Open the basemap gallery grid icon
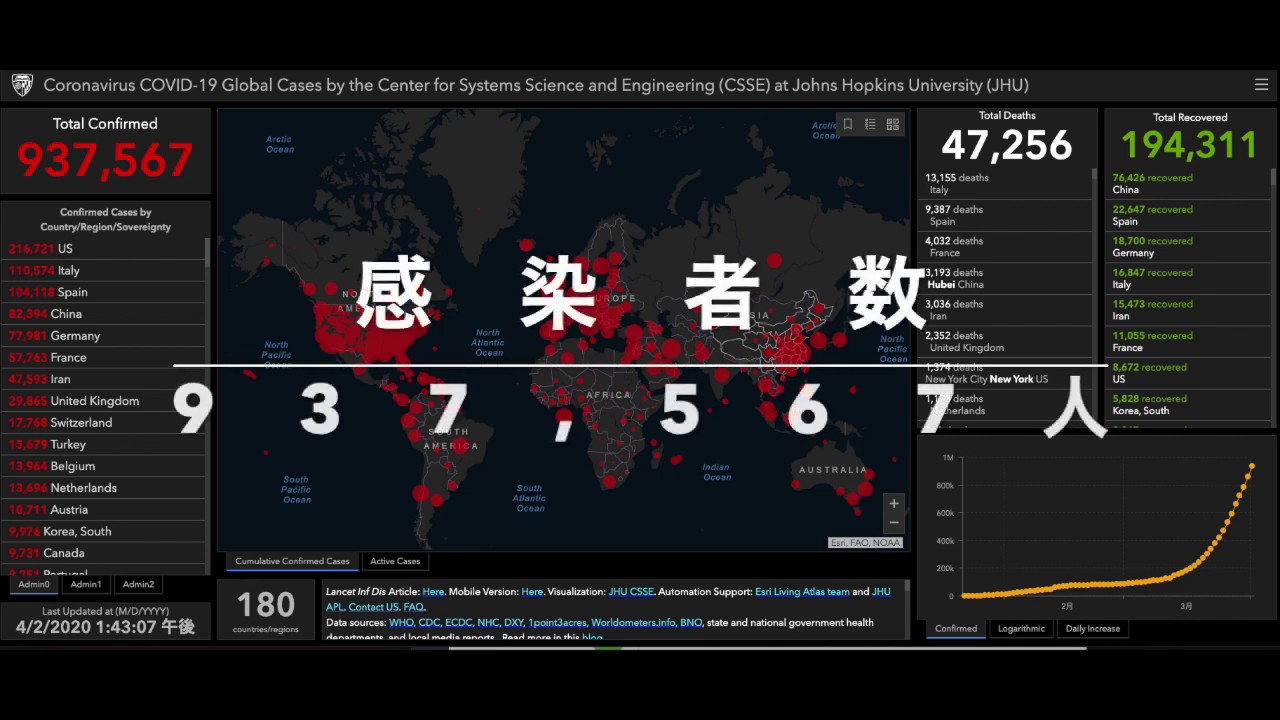This screenshot has height=720, width=1280. (893, 125)
